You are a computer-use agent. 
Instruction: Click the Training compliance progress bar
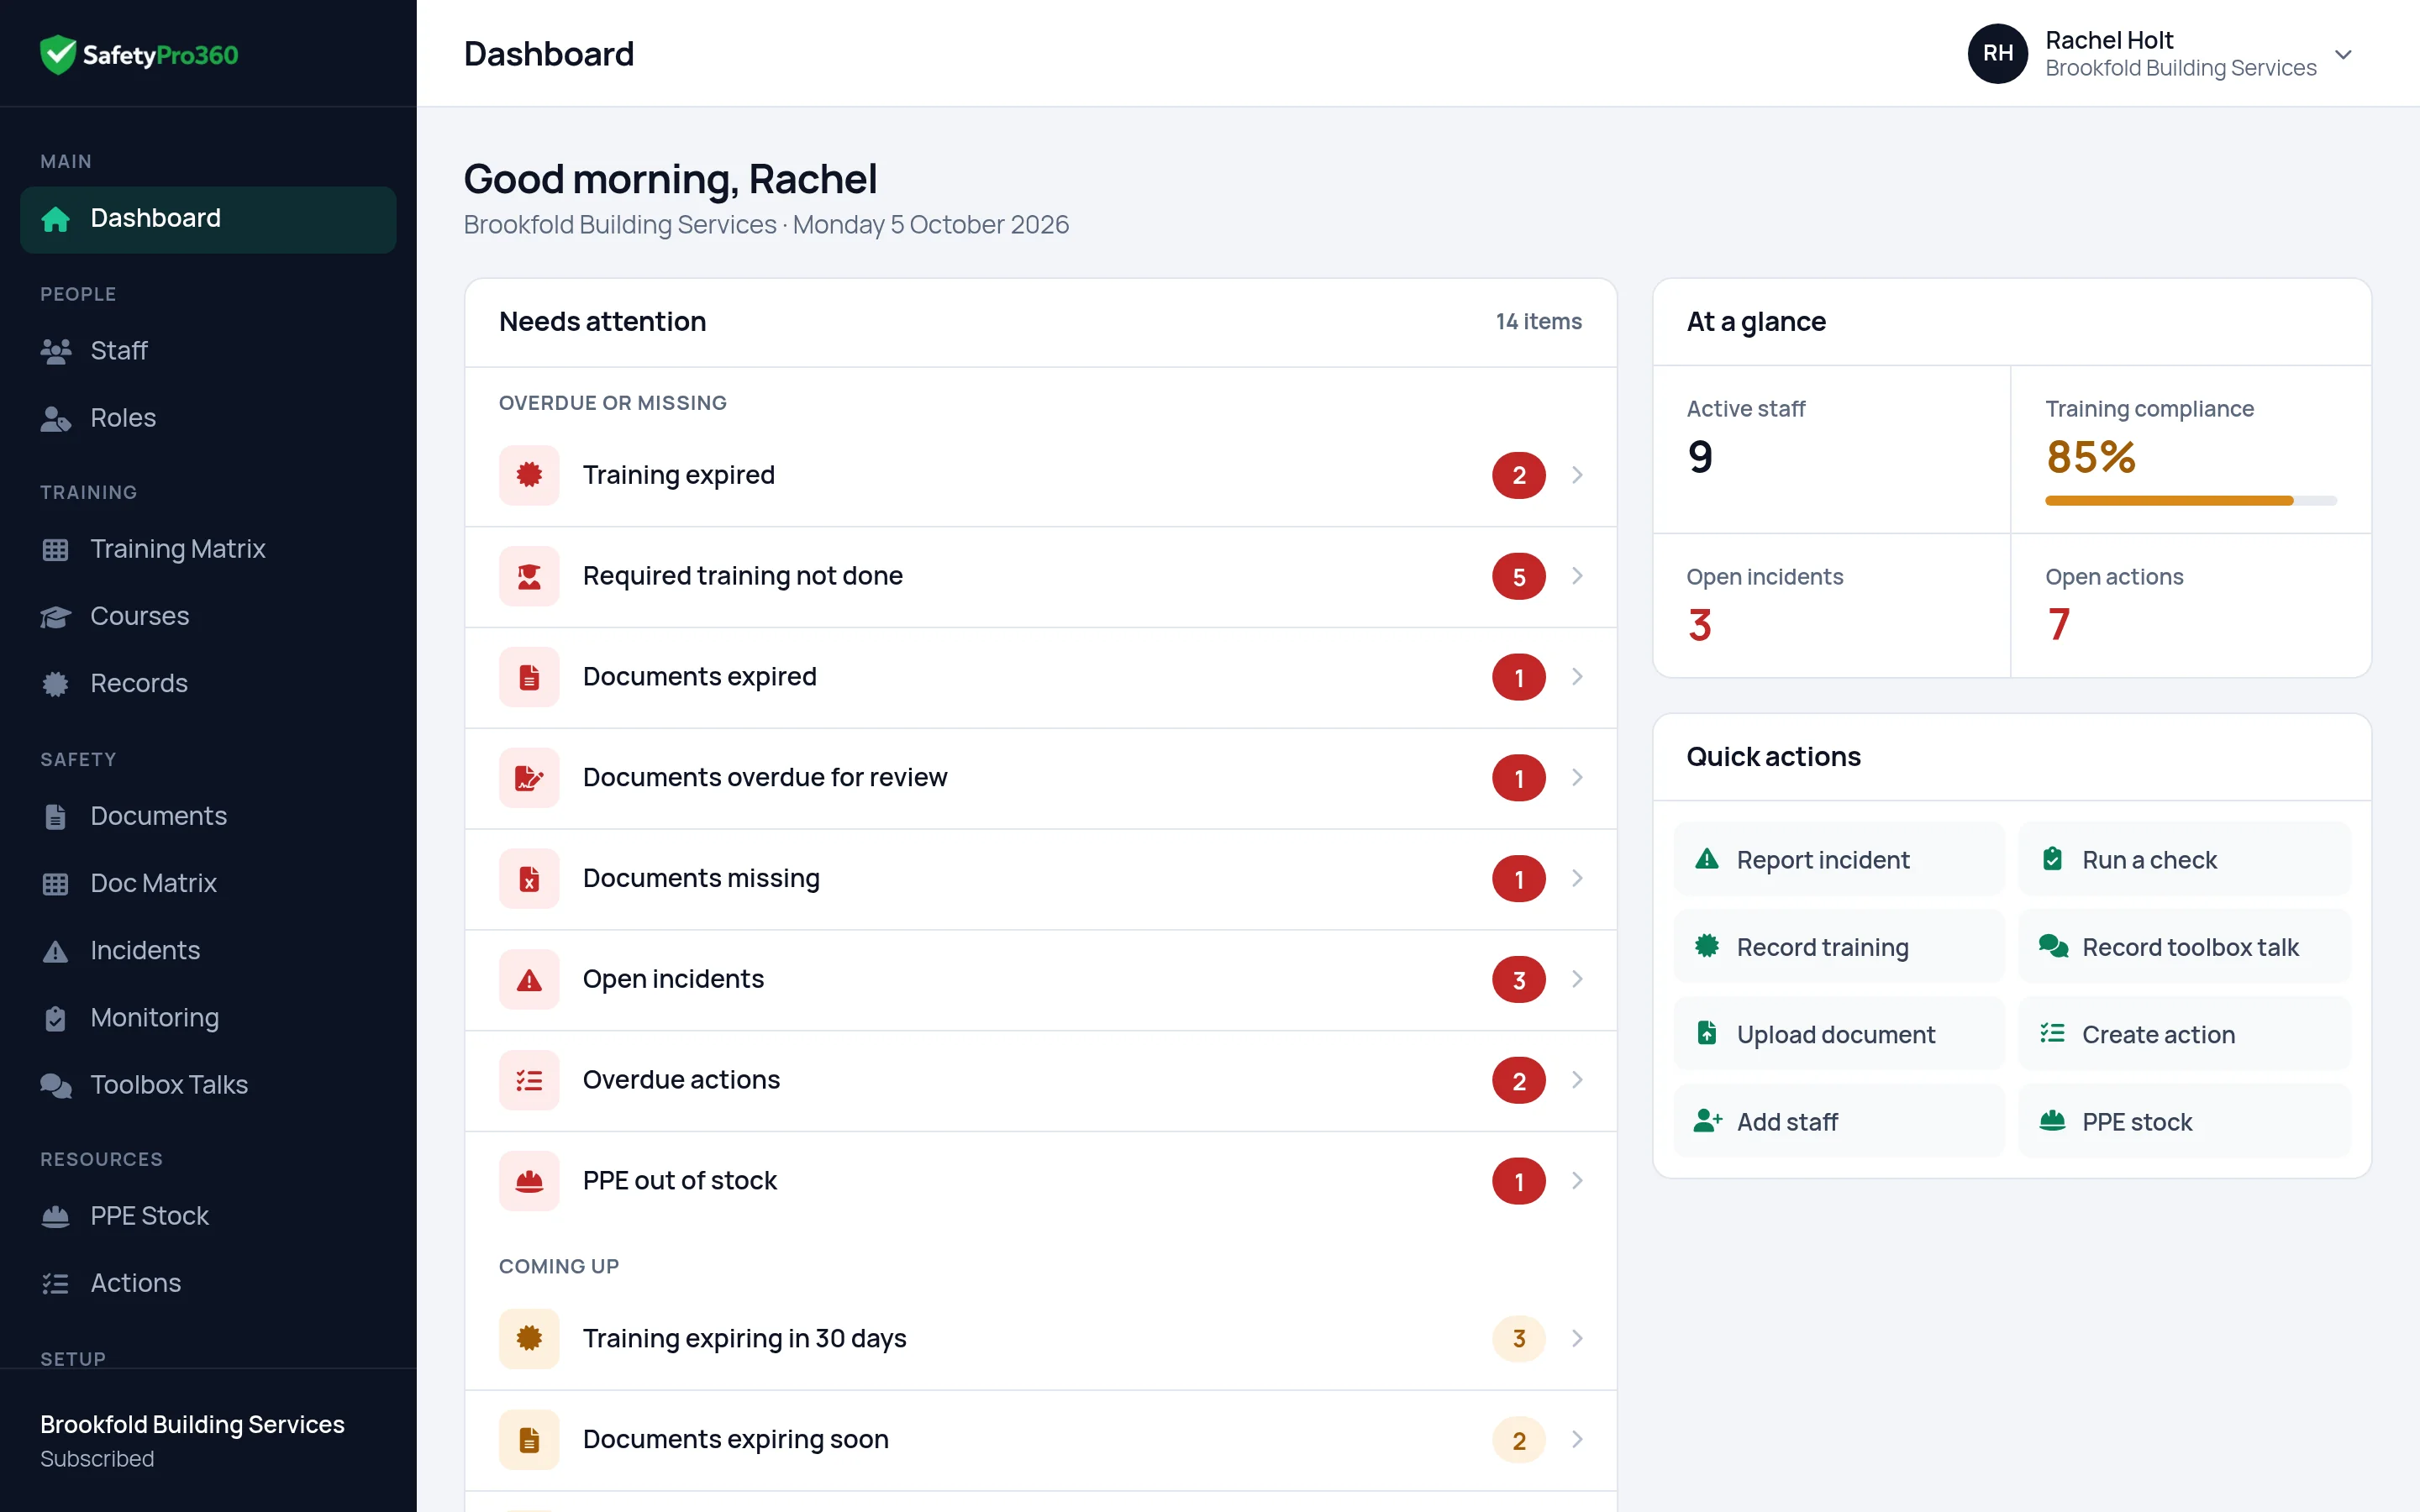[x=2191, y=500]
